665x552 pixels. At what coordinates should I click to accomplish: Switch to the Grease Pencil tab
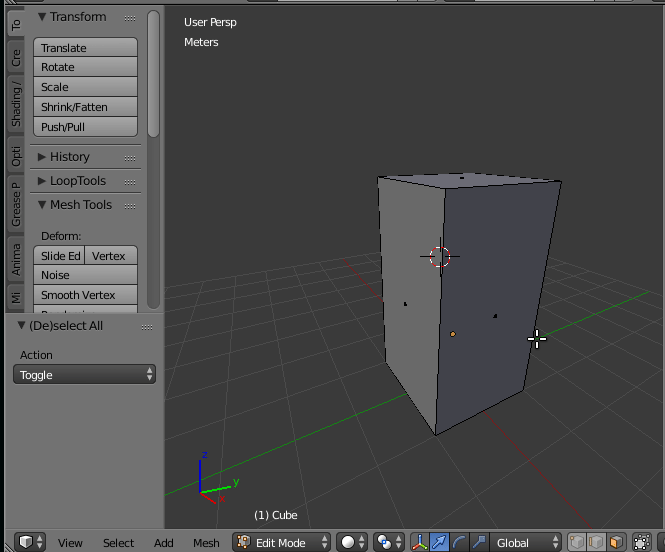point(16,205)
